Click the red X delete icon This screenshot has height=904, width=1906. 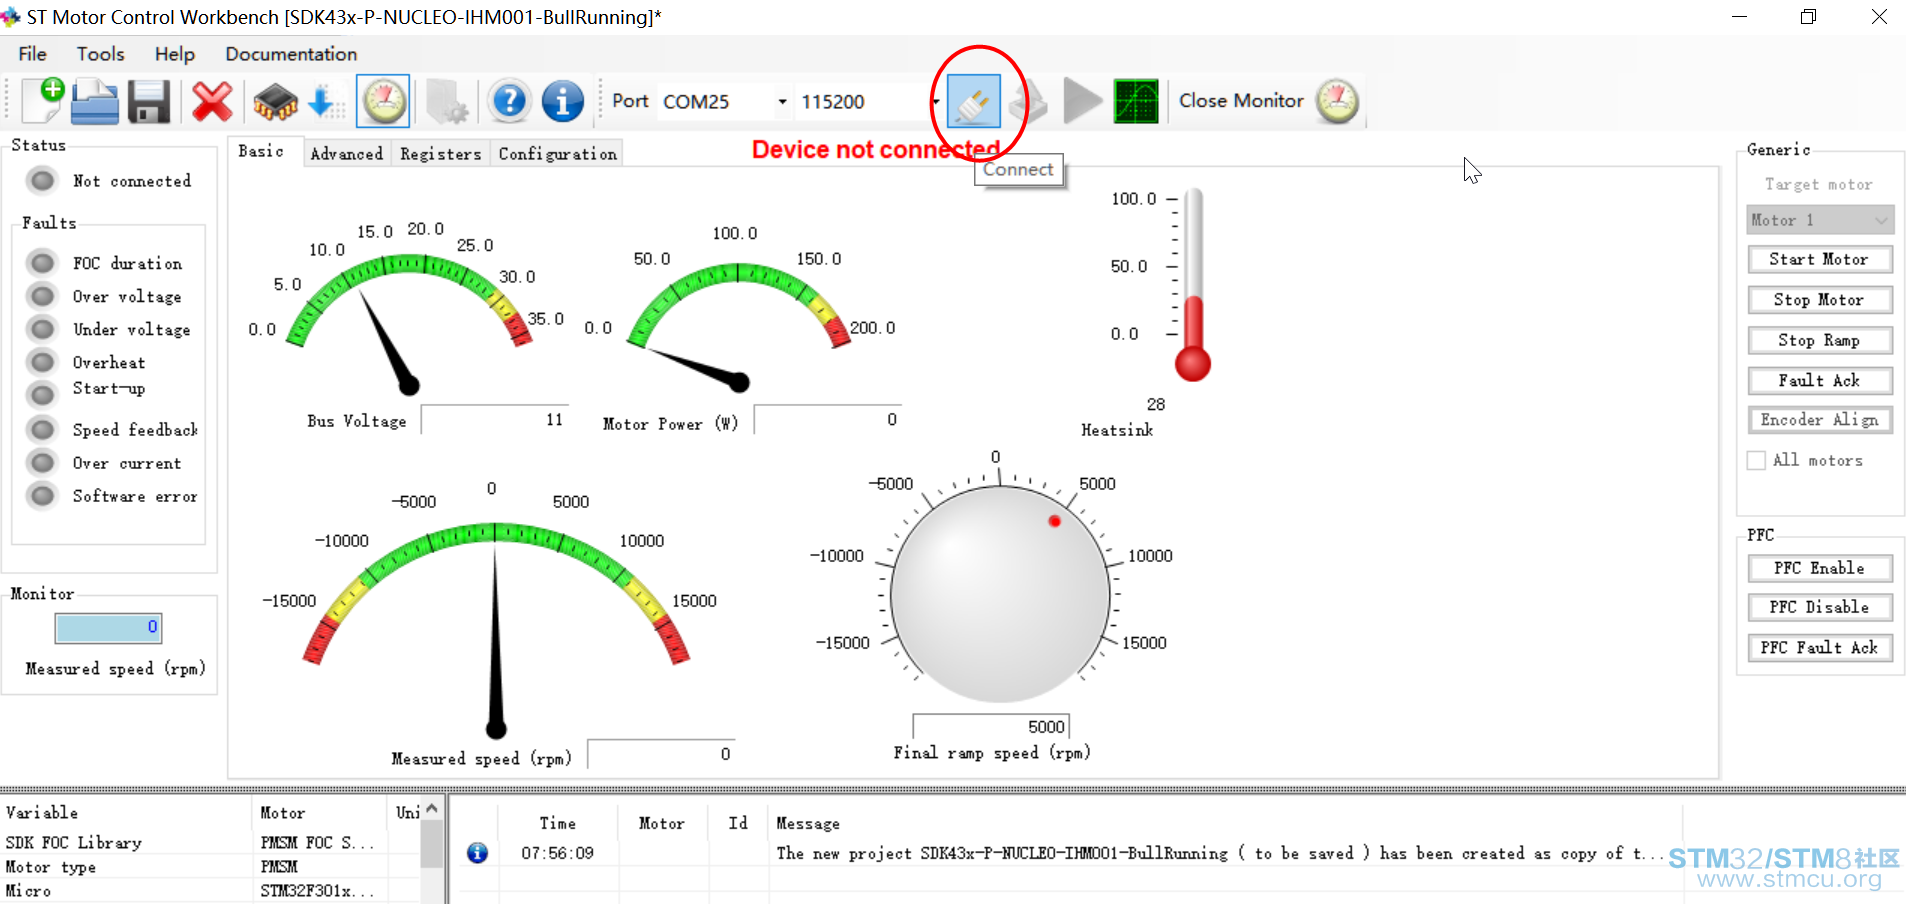click(212, 101)
